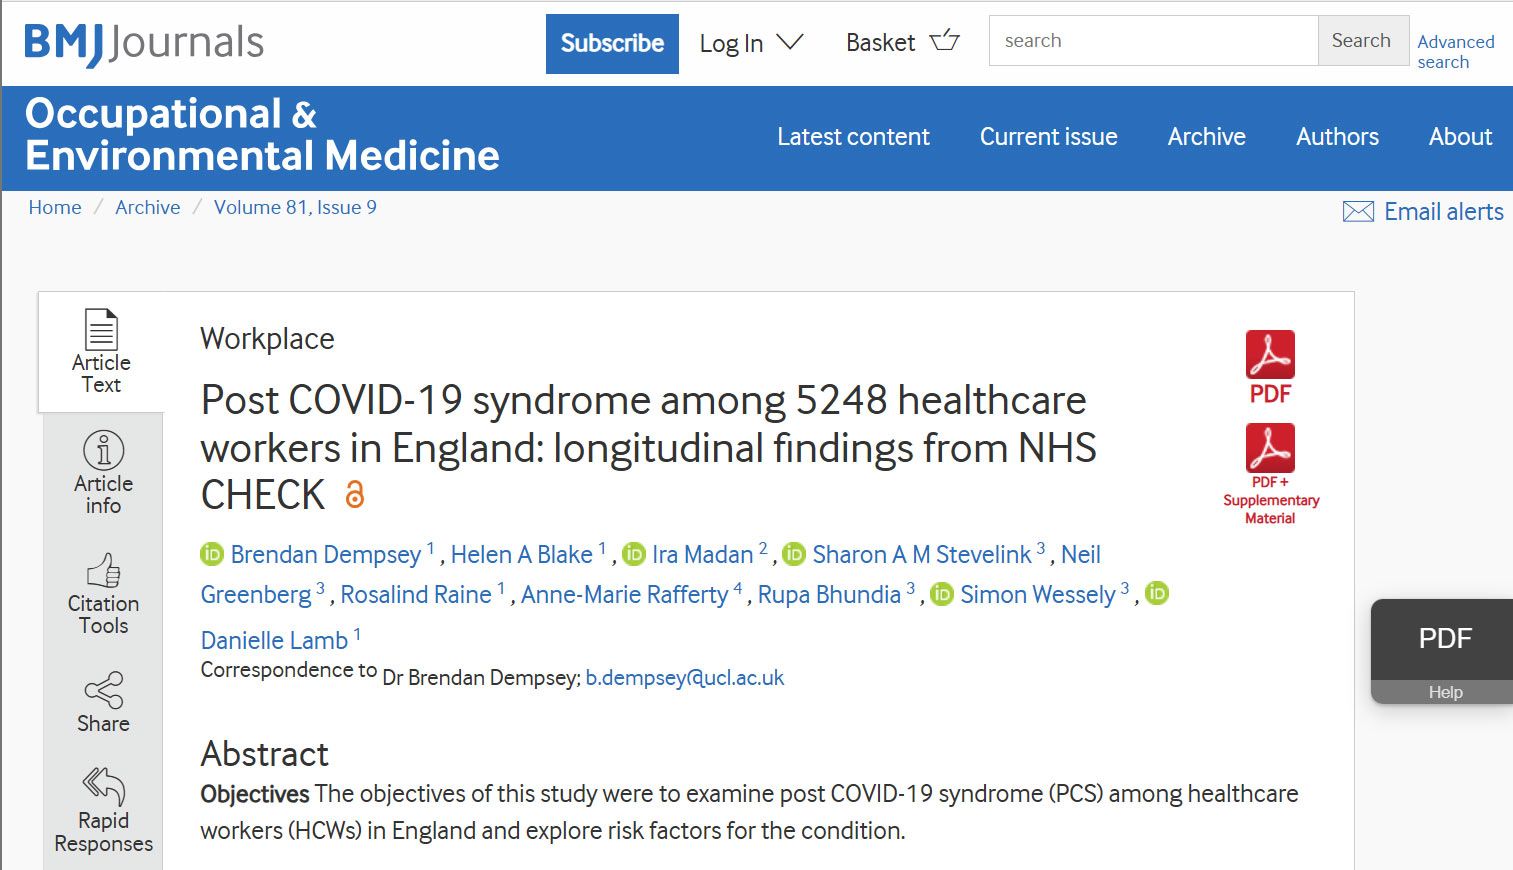Click the Share icon in sidebar
Image resolution: width=1513 pixels, height=870 pixels.
(x=103, y=690)
